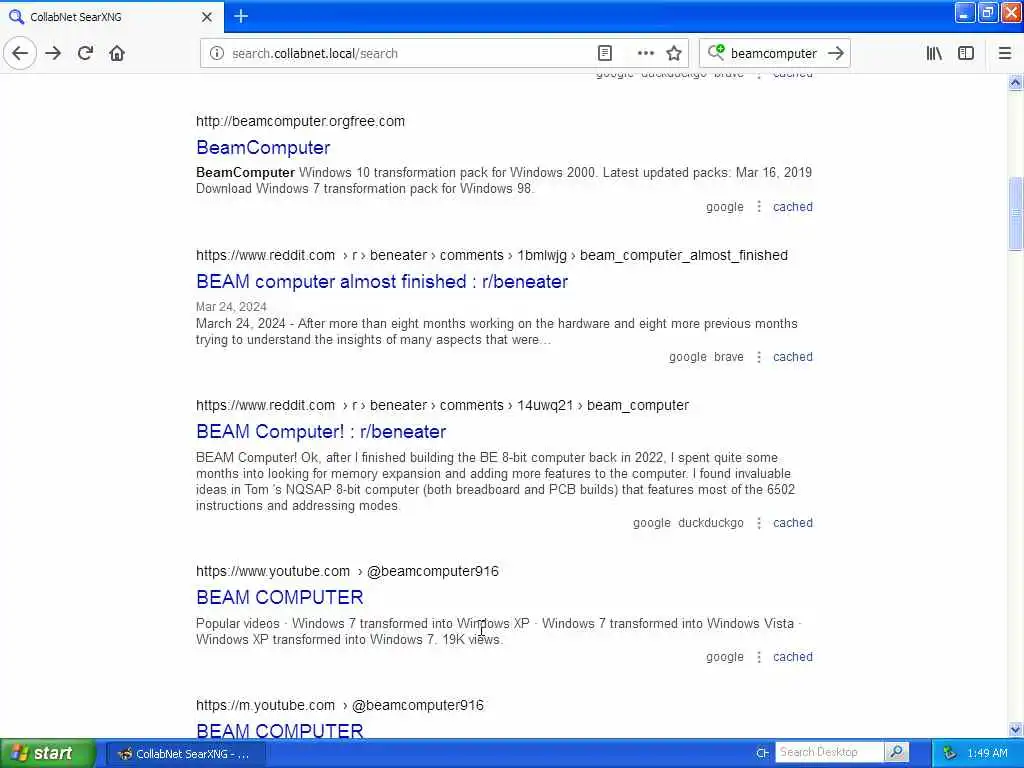This screenshot has height=768, width=1024.
Task: Open cached copy of www.youtube.com BEAM COMPUTER
Action: point(793,657)
